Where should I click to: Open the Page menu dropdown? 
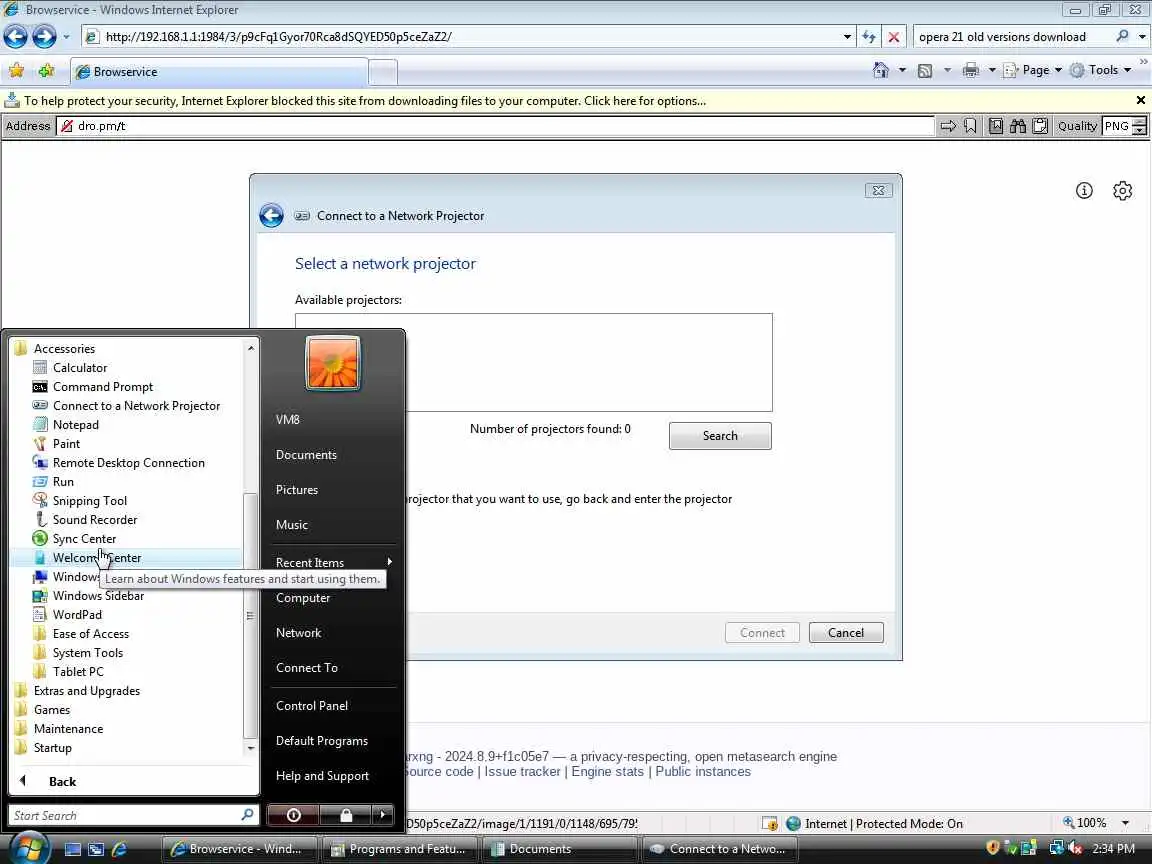1033,70
